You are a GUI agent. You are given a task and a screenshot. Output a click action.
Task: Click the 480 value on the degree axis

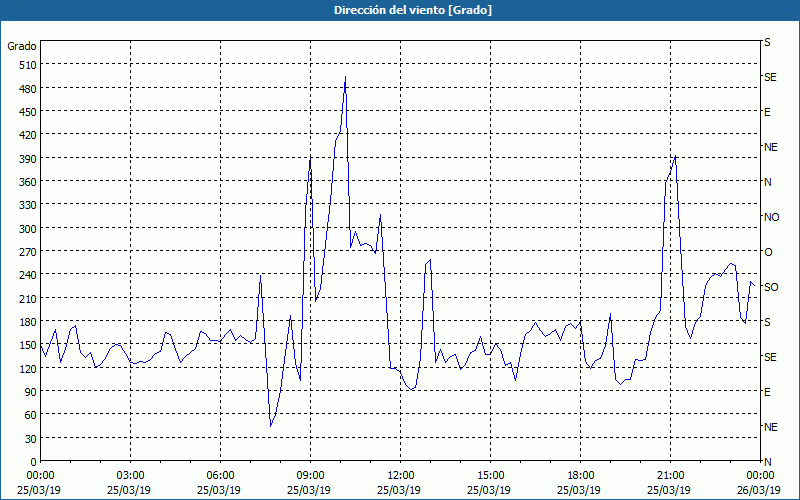tap(28, 89)
